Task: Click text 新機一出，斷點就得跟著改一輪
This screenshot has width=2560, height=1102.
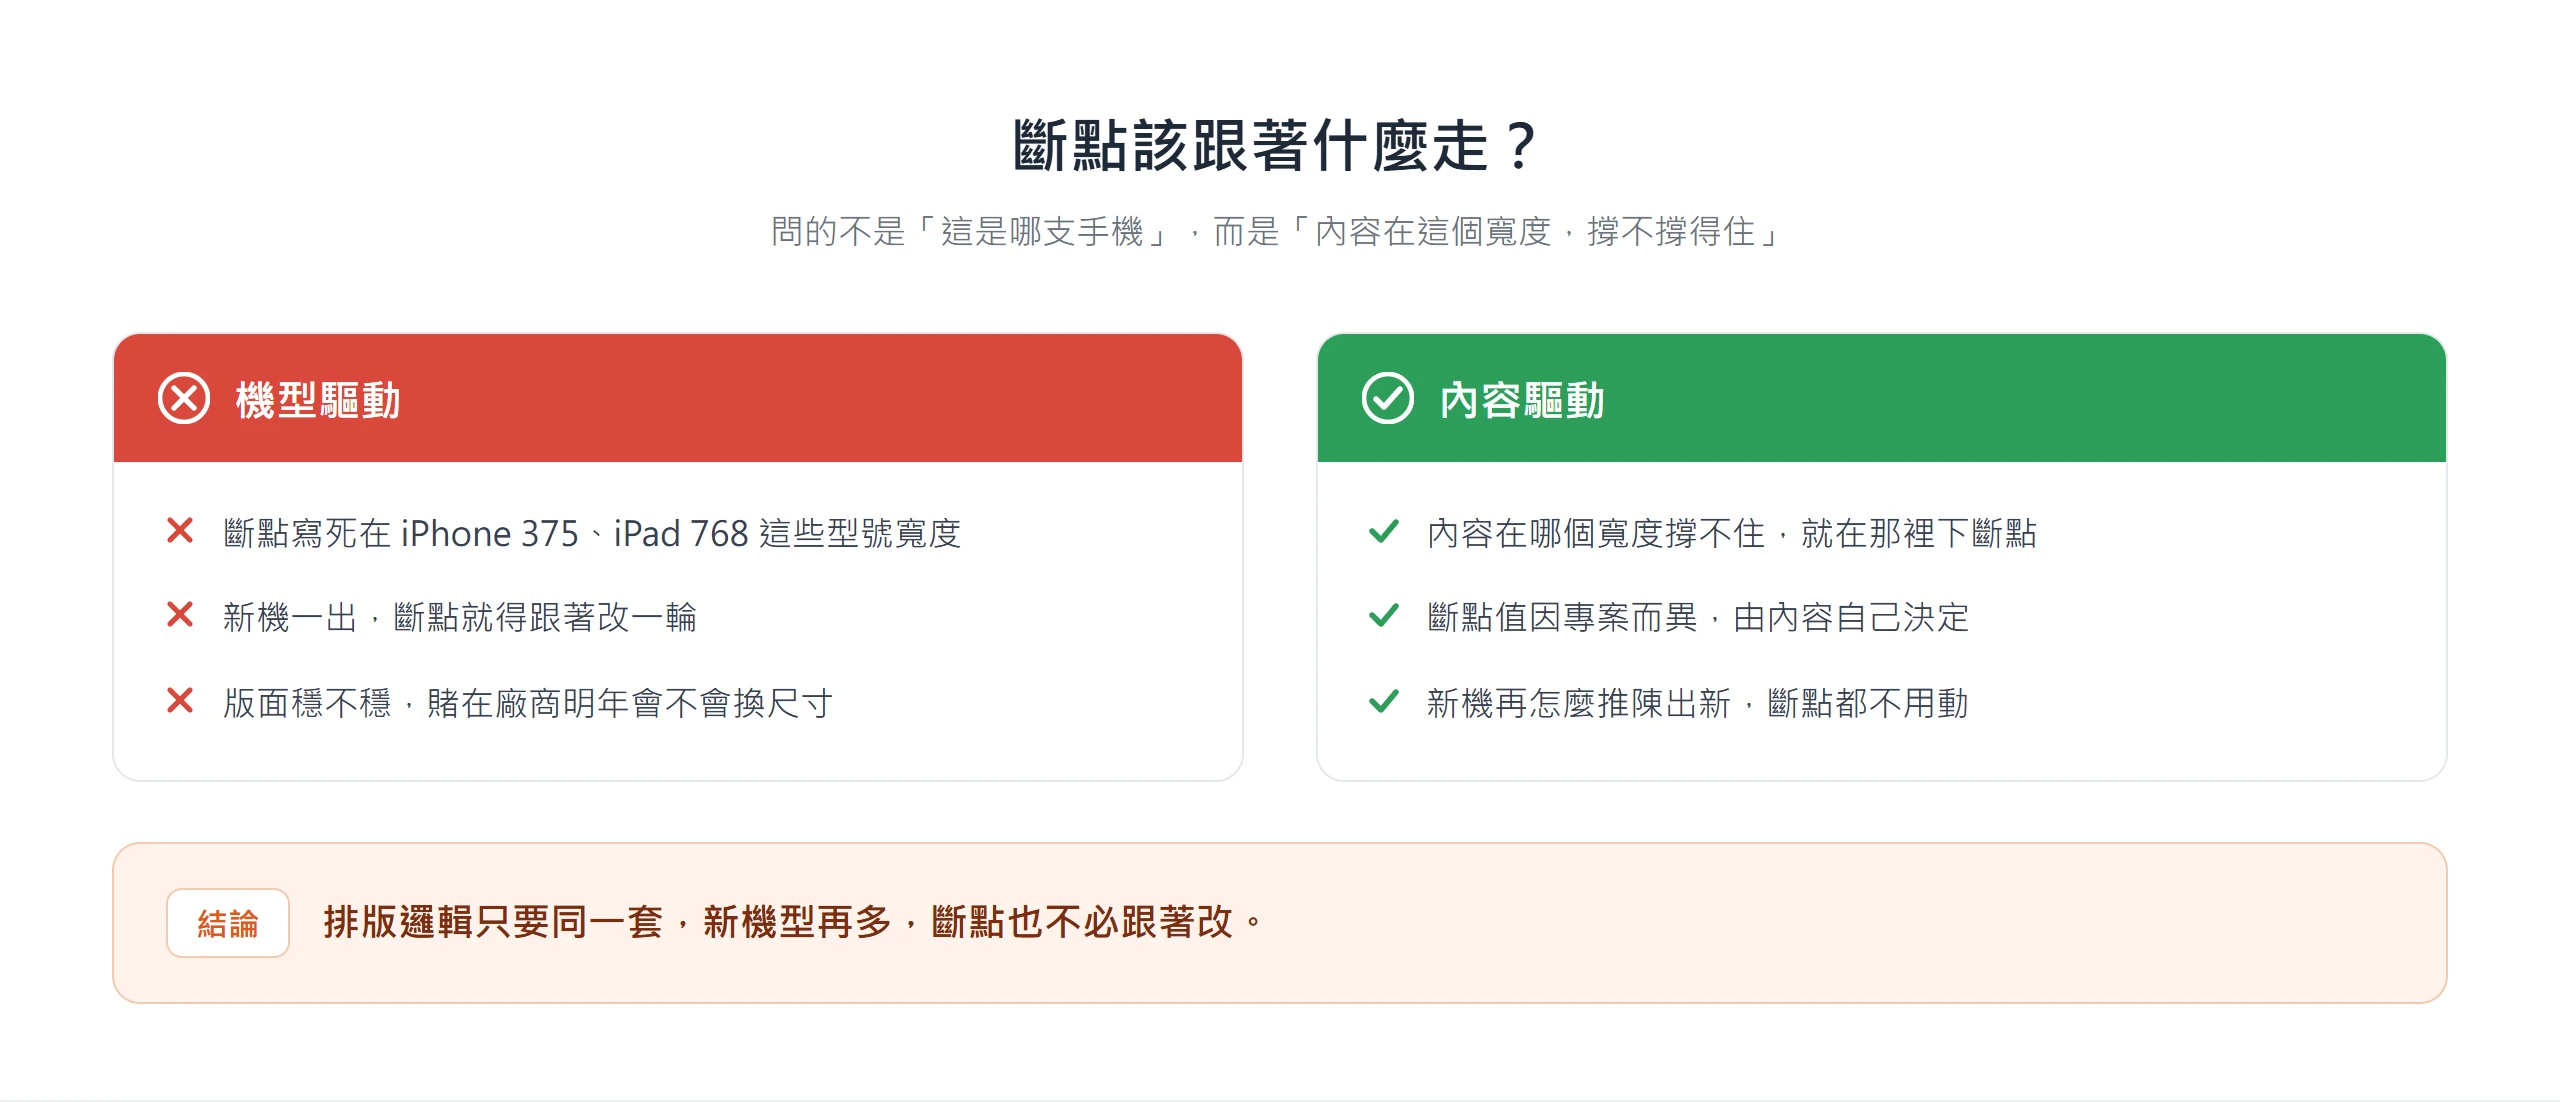Action: coord(460,617)
